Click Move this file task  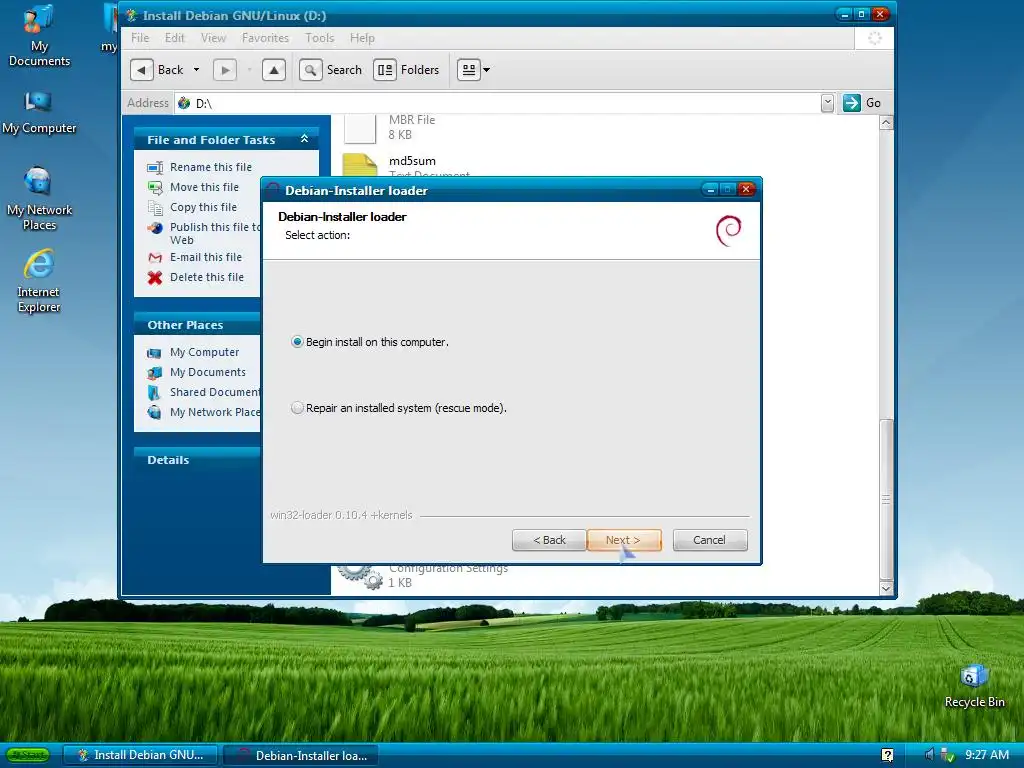204,187
